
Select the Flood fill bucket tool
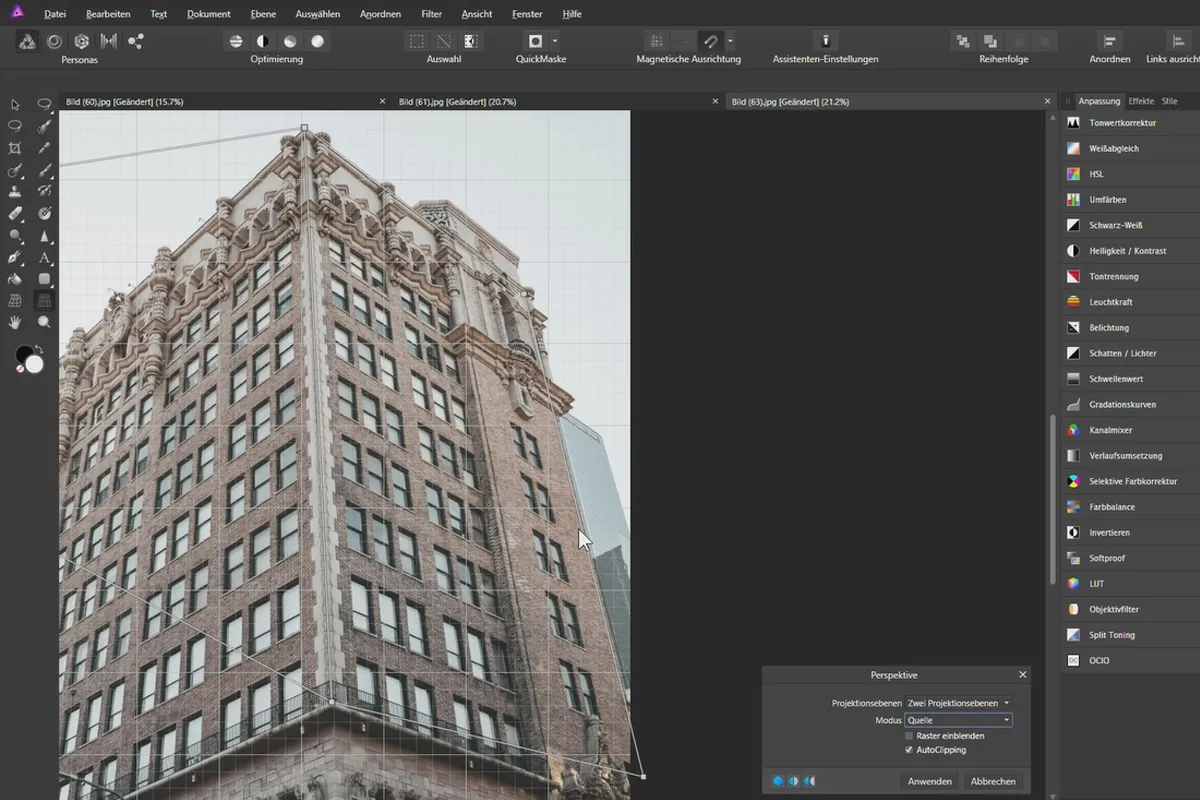(15, 279)
